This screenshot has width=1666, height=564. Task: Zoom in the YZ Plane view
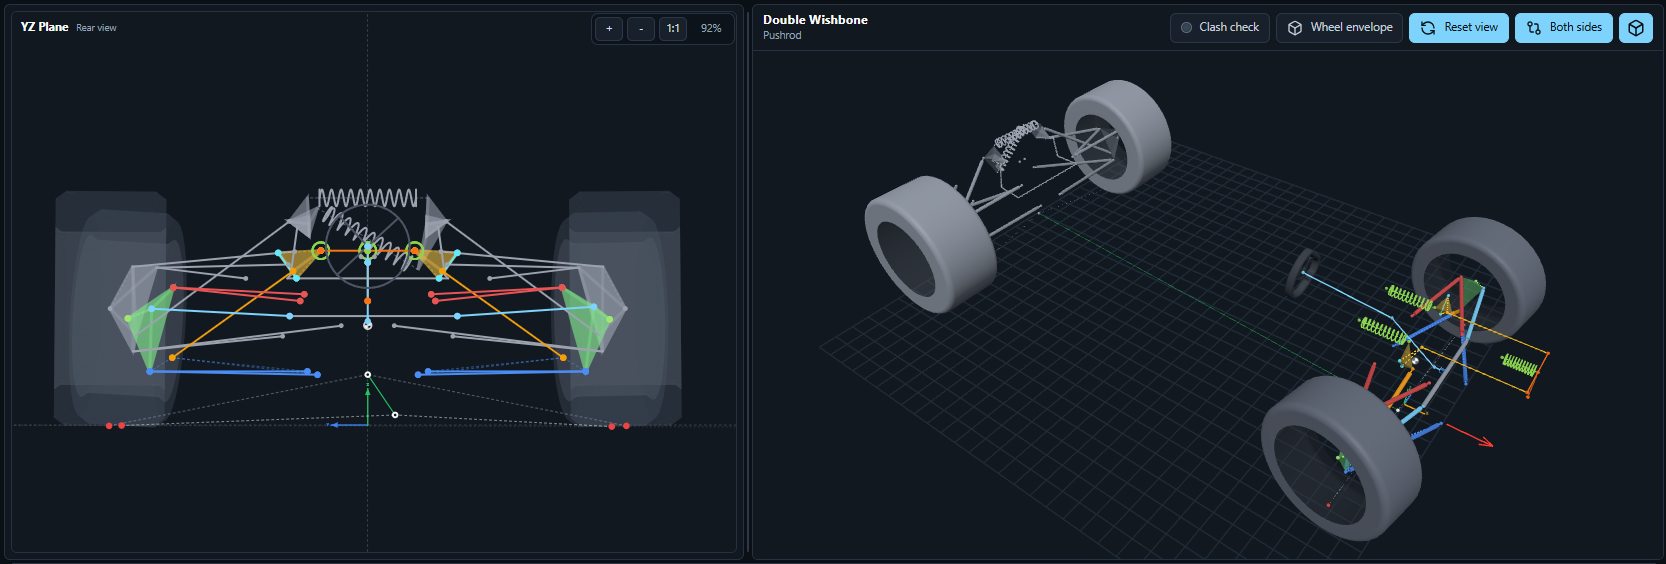click(609, 29)
